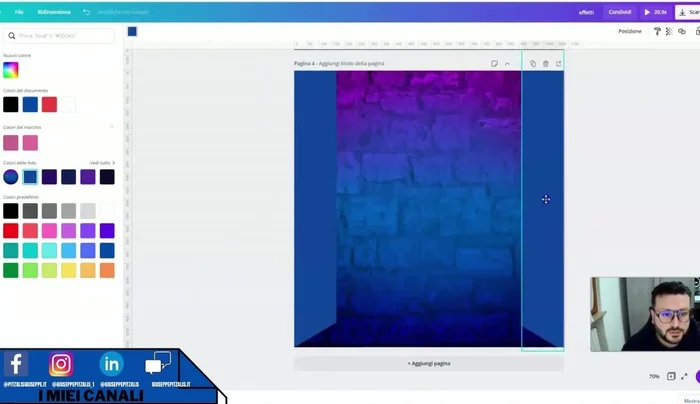Open the 70% zoom level dropdown

point(654,376)
